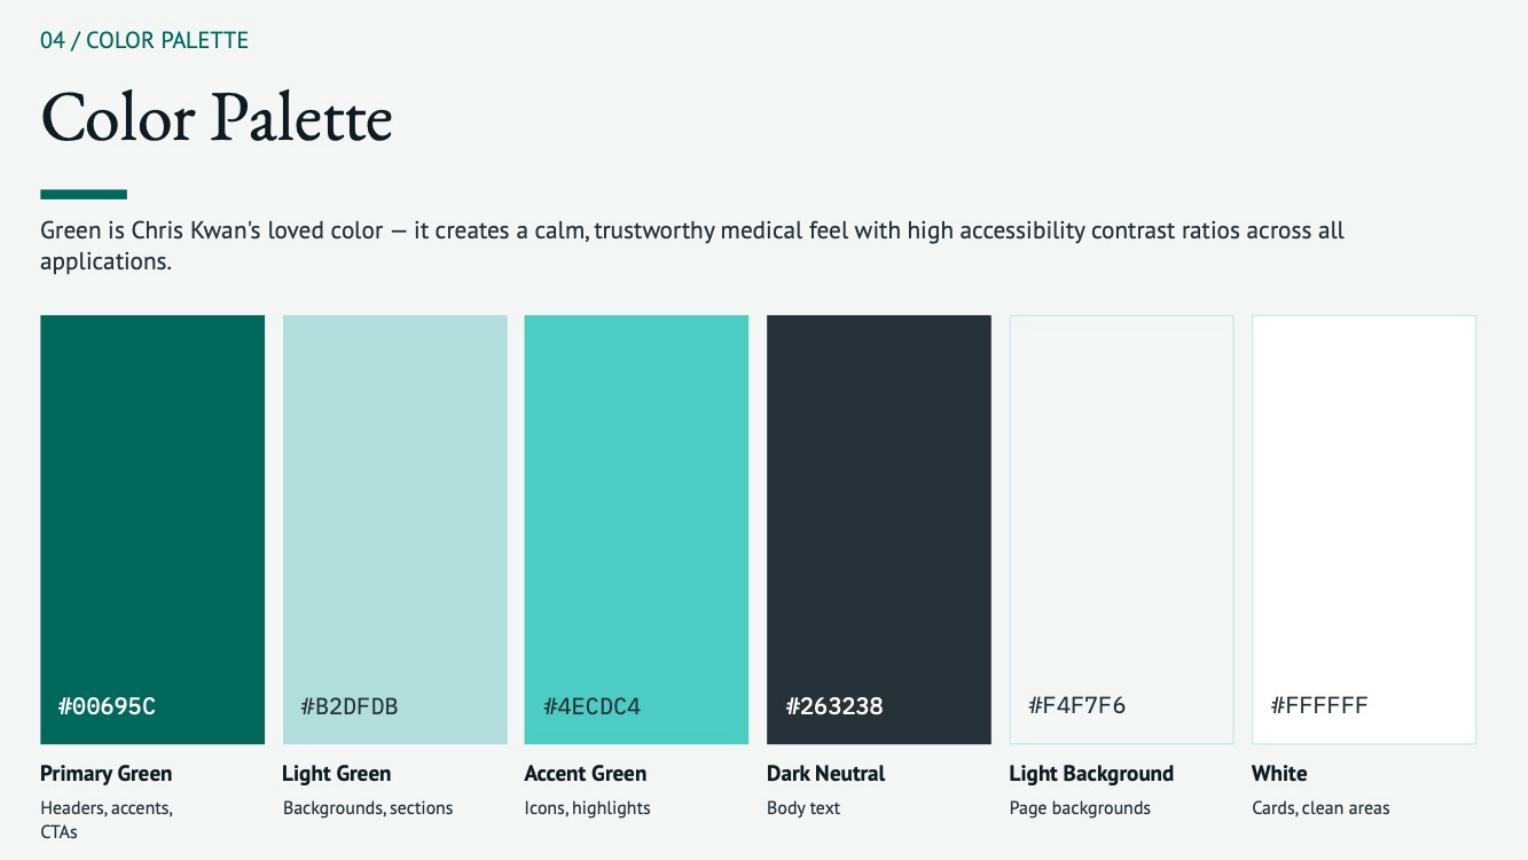
Task: Click the Primary Green name label
Action: click(106, 773)
